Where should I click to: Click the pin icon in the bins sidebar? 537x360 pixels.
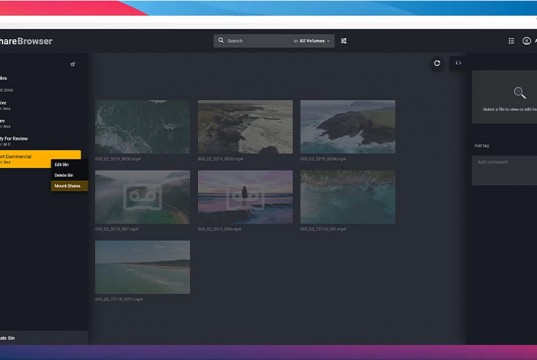[73, 64]
